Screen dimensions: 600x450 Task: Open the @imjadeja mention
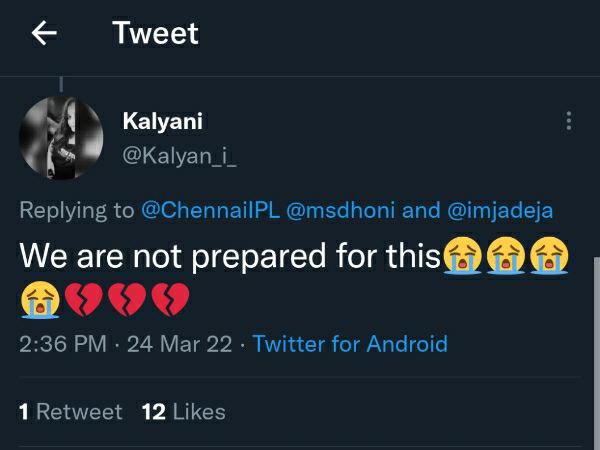click(500, 210)
